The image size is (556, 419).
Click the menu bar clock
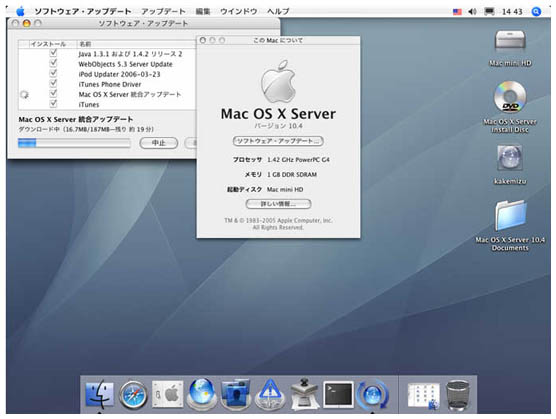512,12
